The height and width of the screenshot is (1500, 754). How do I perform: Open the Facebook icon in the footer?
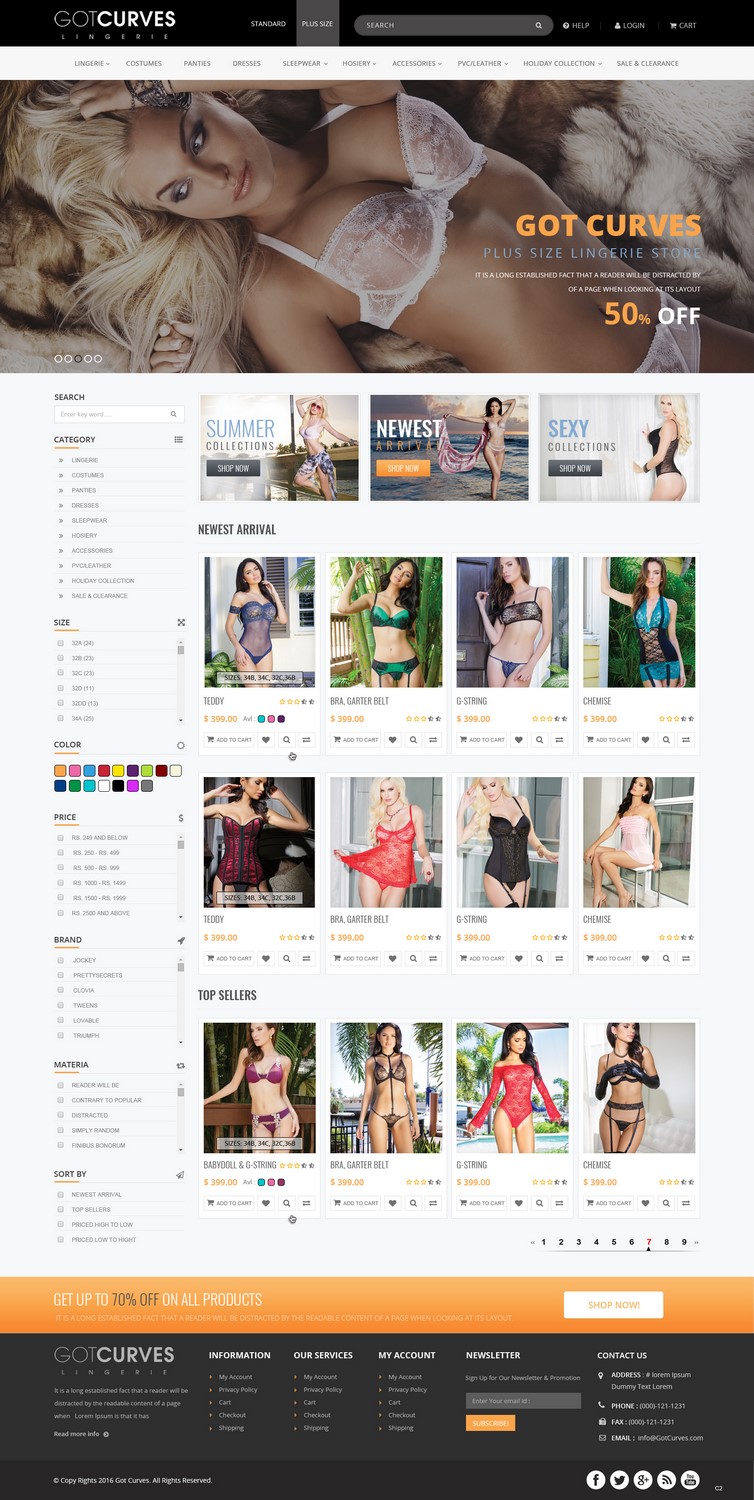point(596,1479)
